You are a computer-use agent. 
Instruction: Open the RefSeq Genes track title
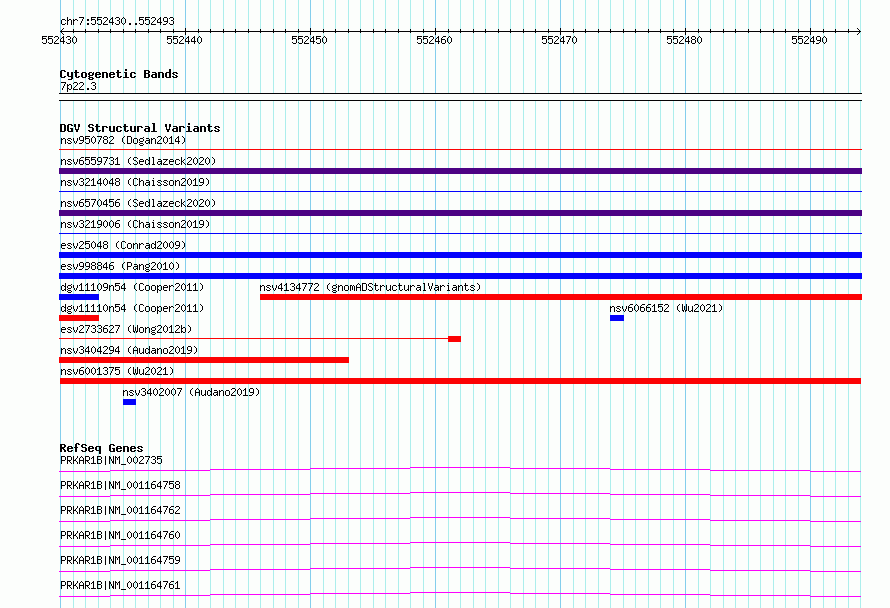[x=101, y=448]
